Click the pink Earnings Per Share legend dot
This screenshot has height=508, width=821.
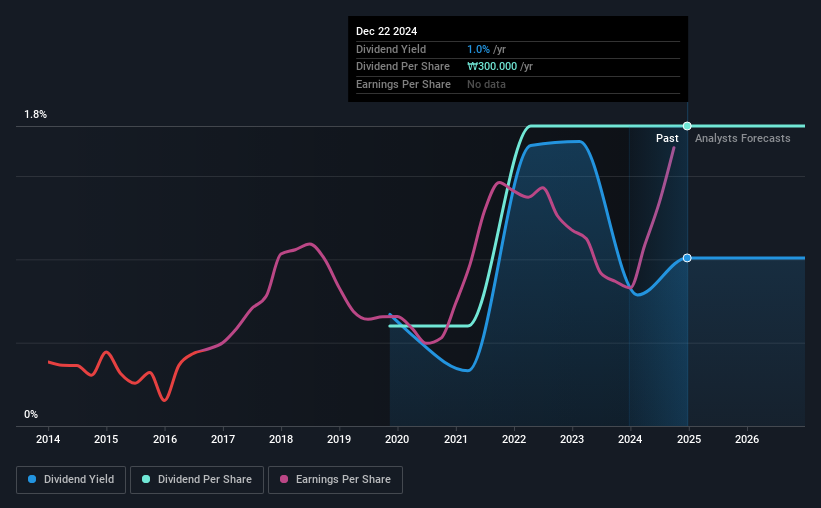(x=284, y=479)
